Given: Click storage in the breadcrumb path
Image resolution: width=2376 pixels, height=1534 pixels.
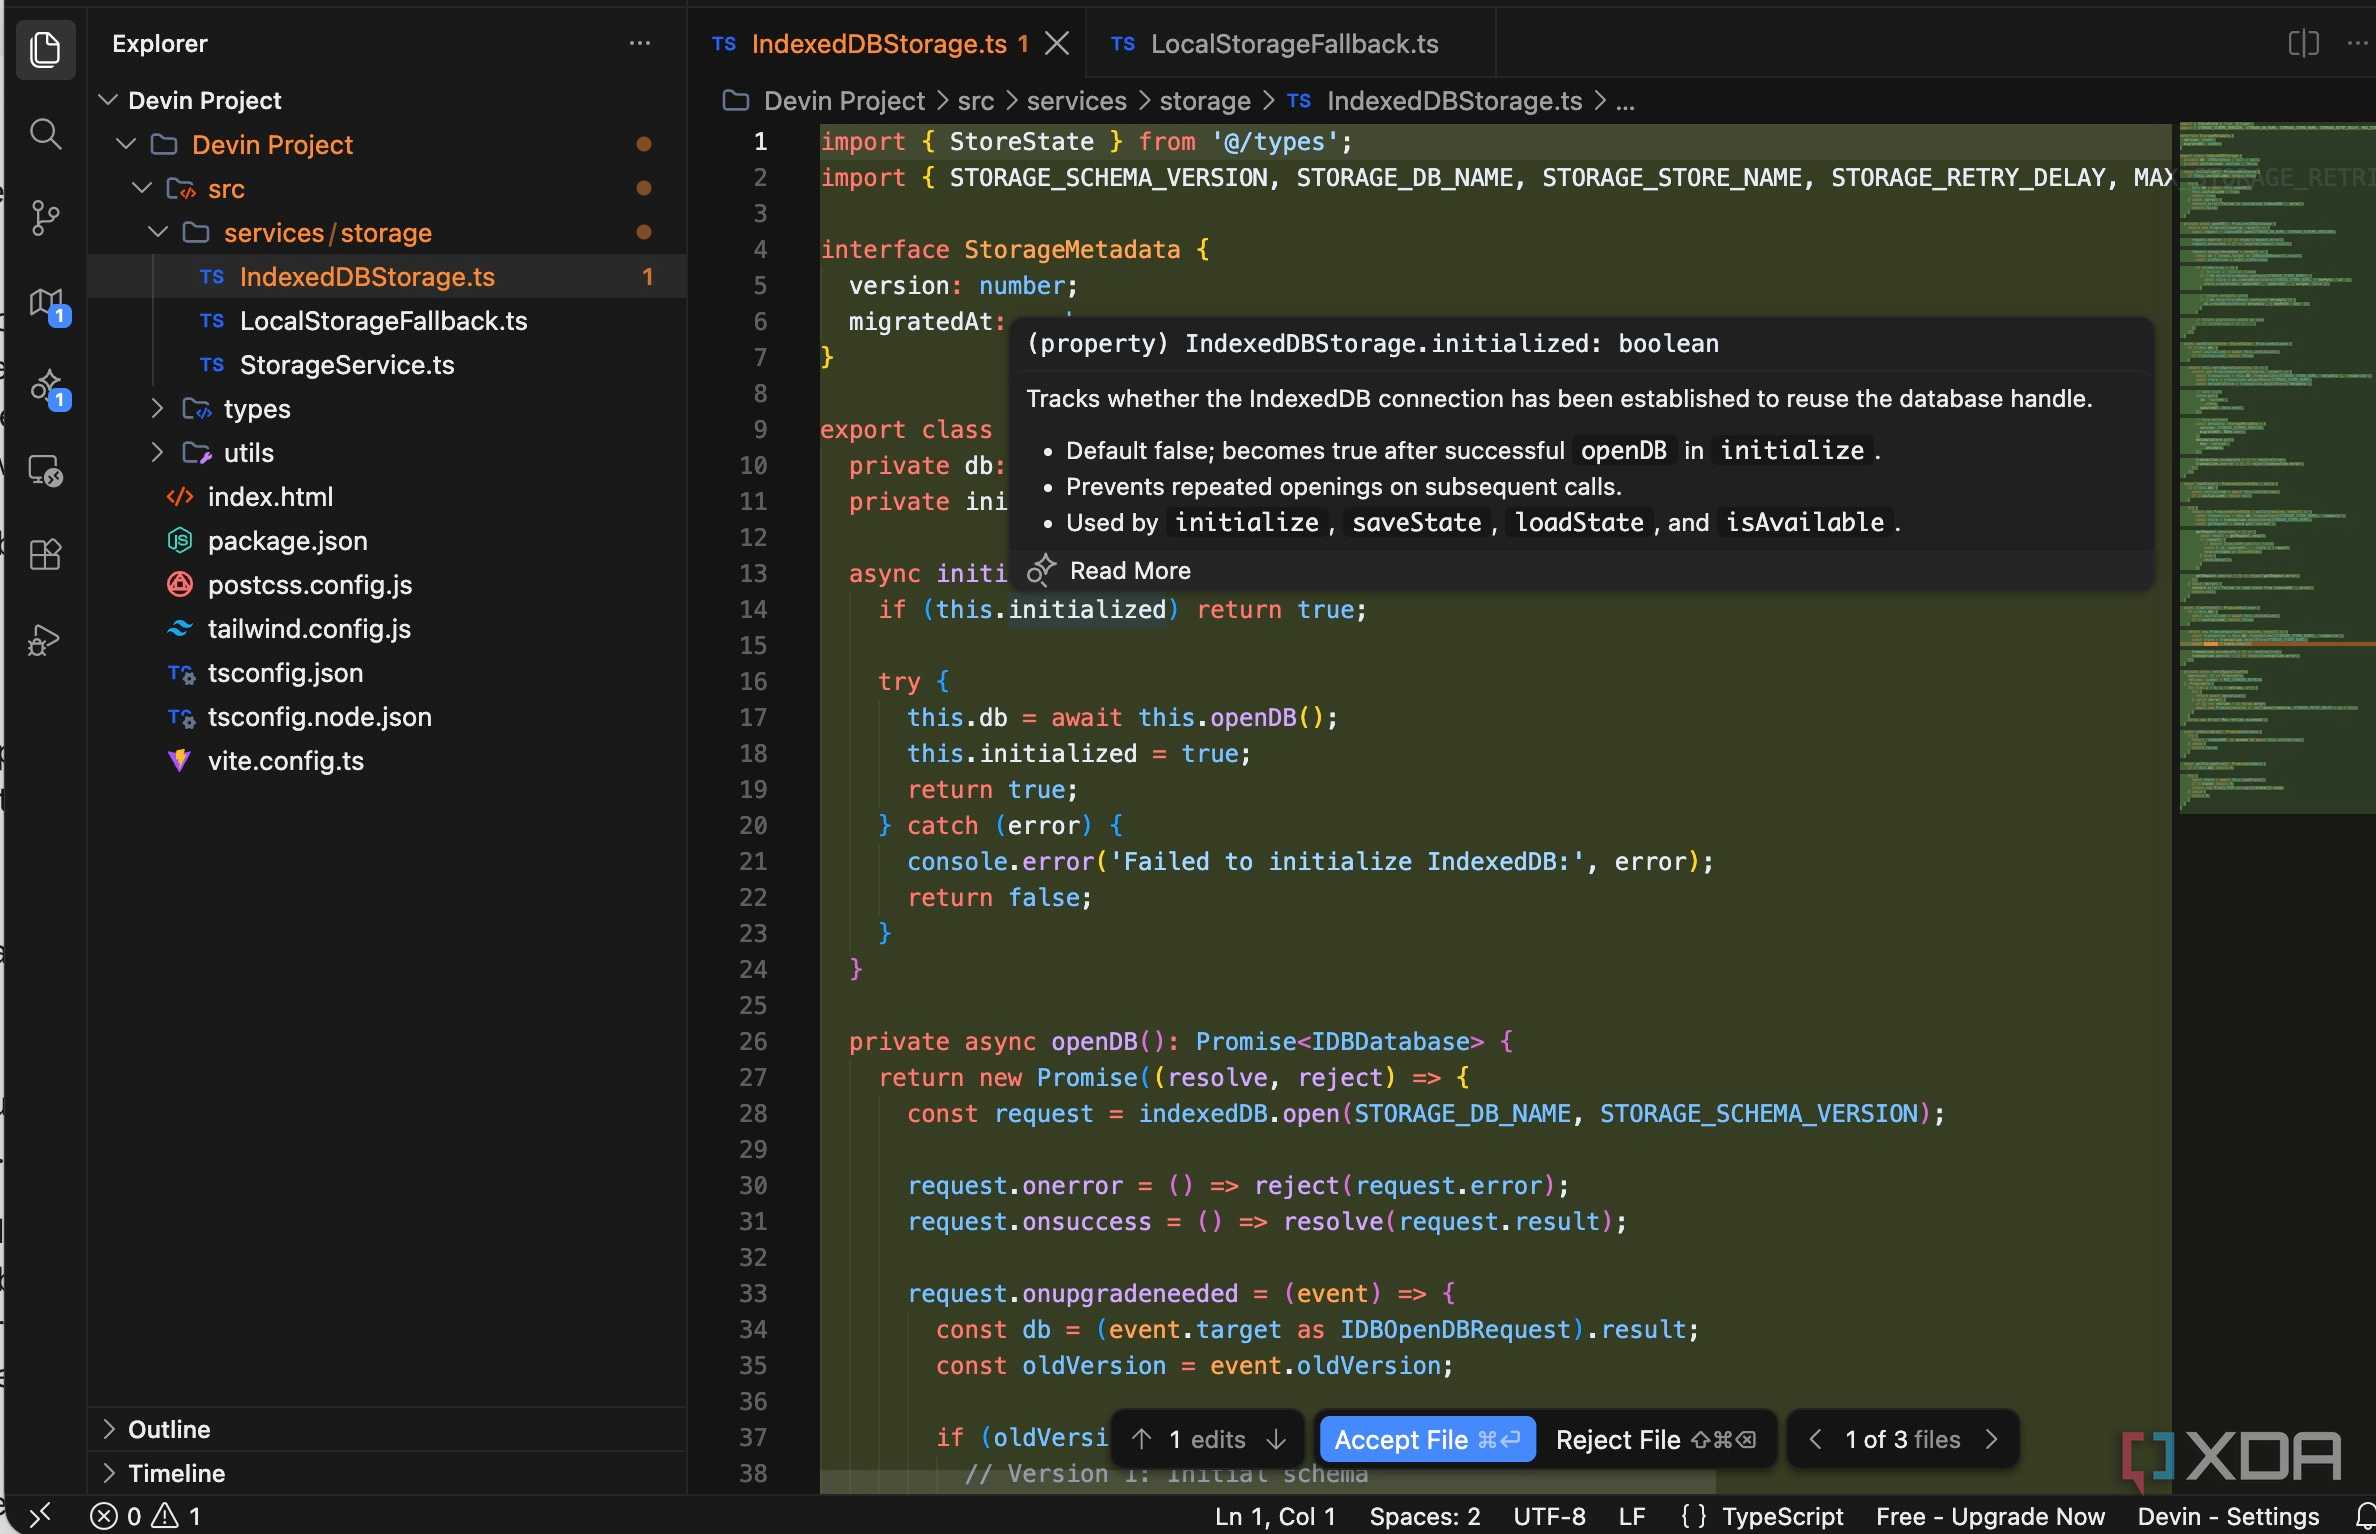Looking at the screenshot, I should tap(1205, 101).
